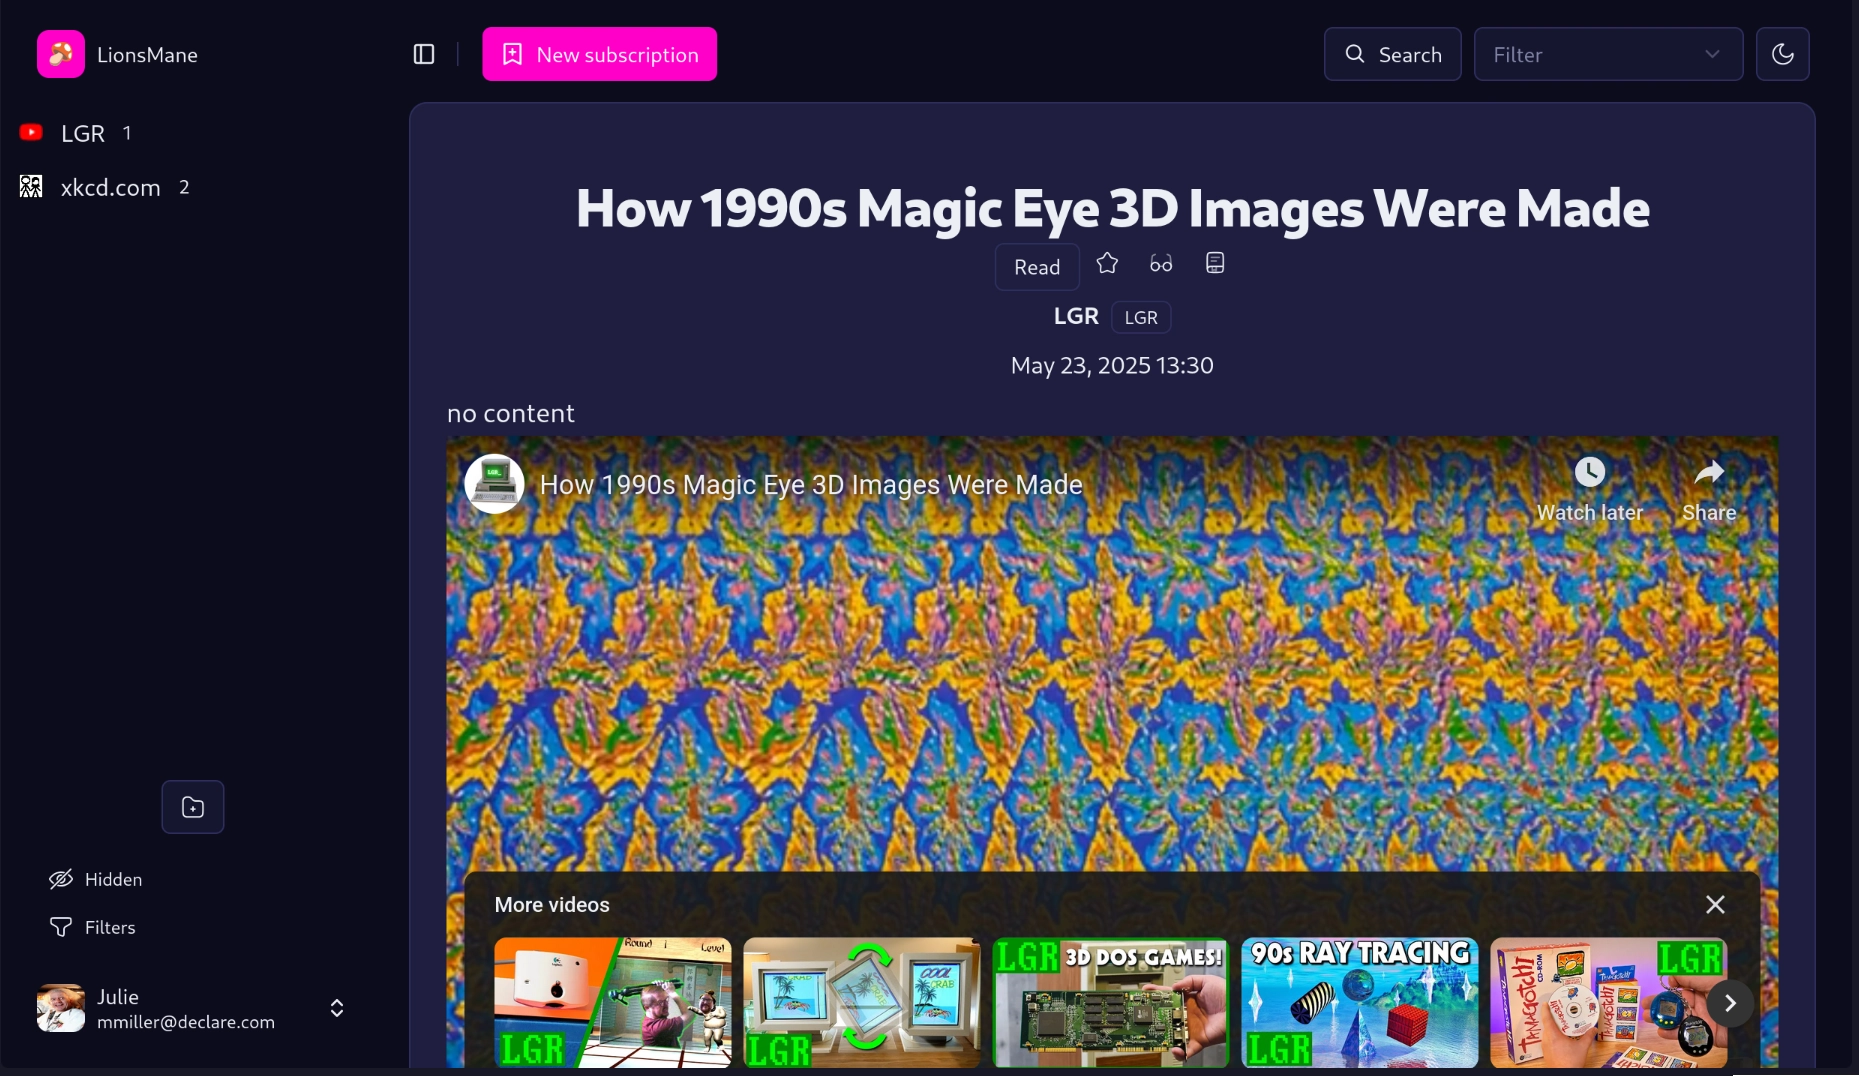Open the Filter dropdown
The height and width of the screenshot is (1077, 1859).
tap(1608, 54)
